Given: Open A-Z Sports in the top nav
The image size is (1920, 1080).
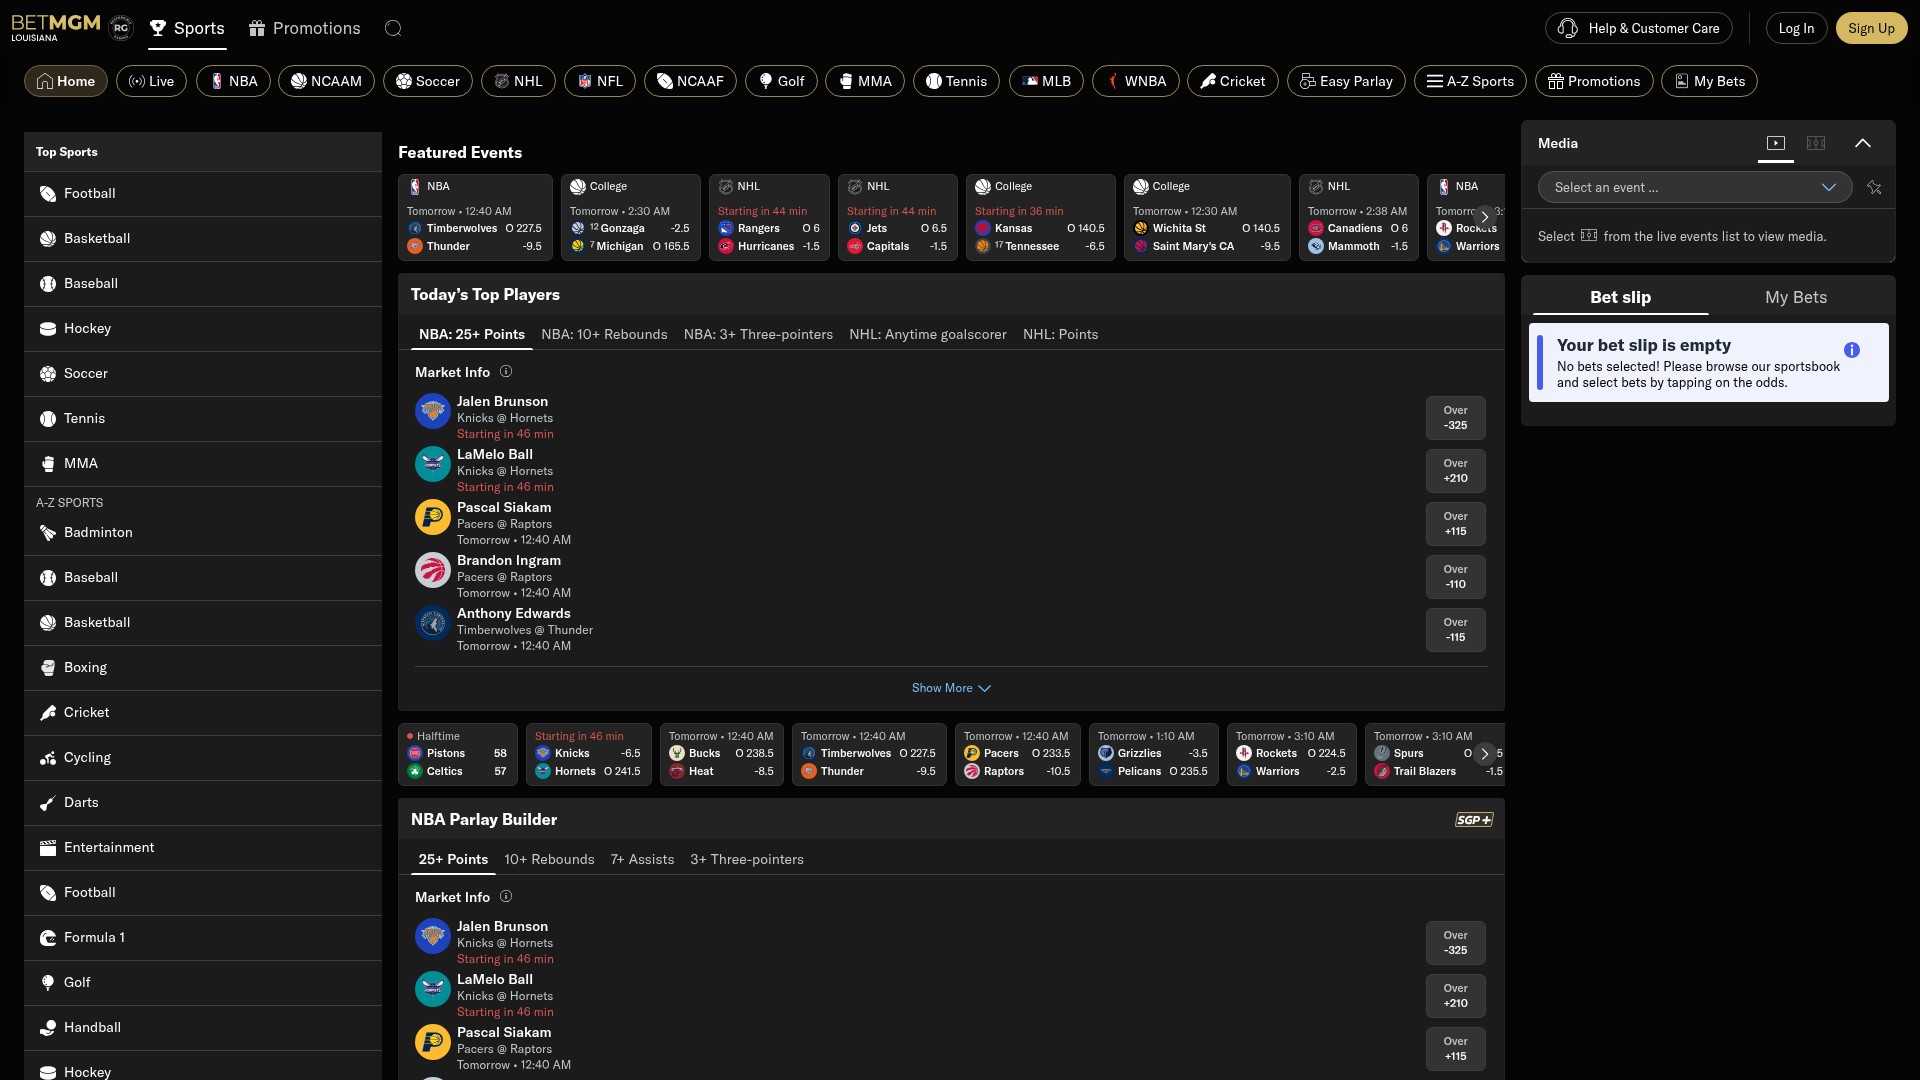Looking at the screenshot, I should (x=1470, y=81).
